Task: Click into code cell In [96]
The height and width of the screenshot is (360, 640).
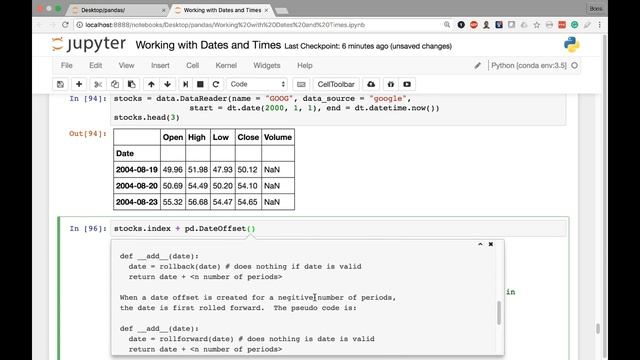Action: tap(339, 229)
